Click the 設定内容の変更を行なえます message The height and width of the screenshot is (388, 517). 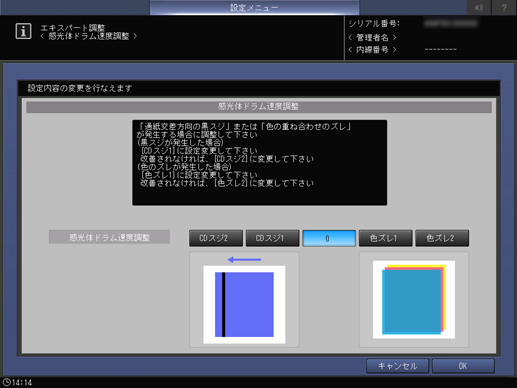click(80, 88)
